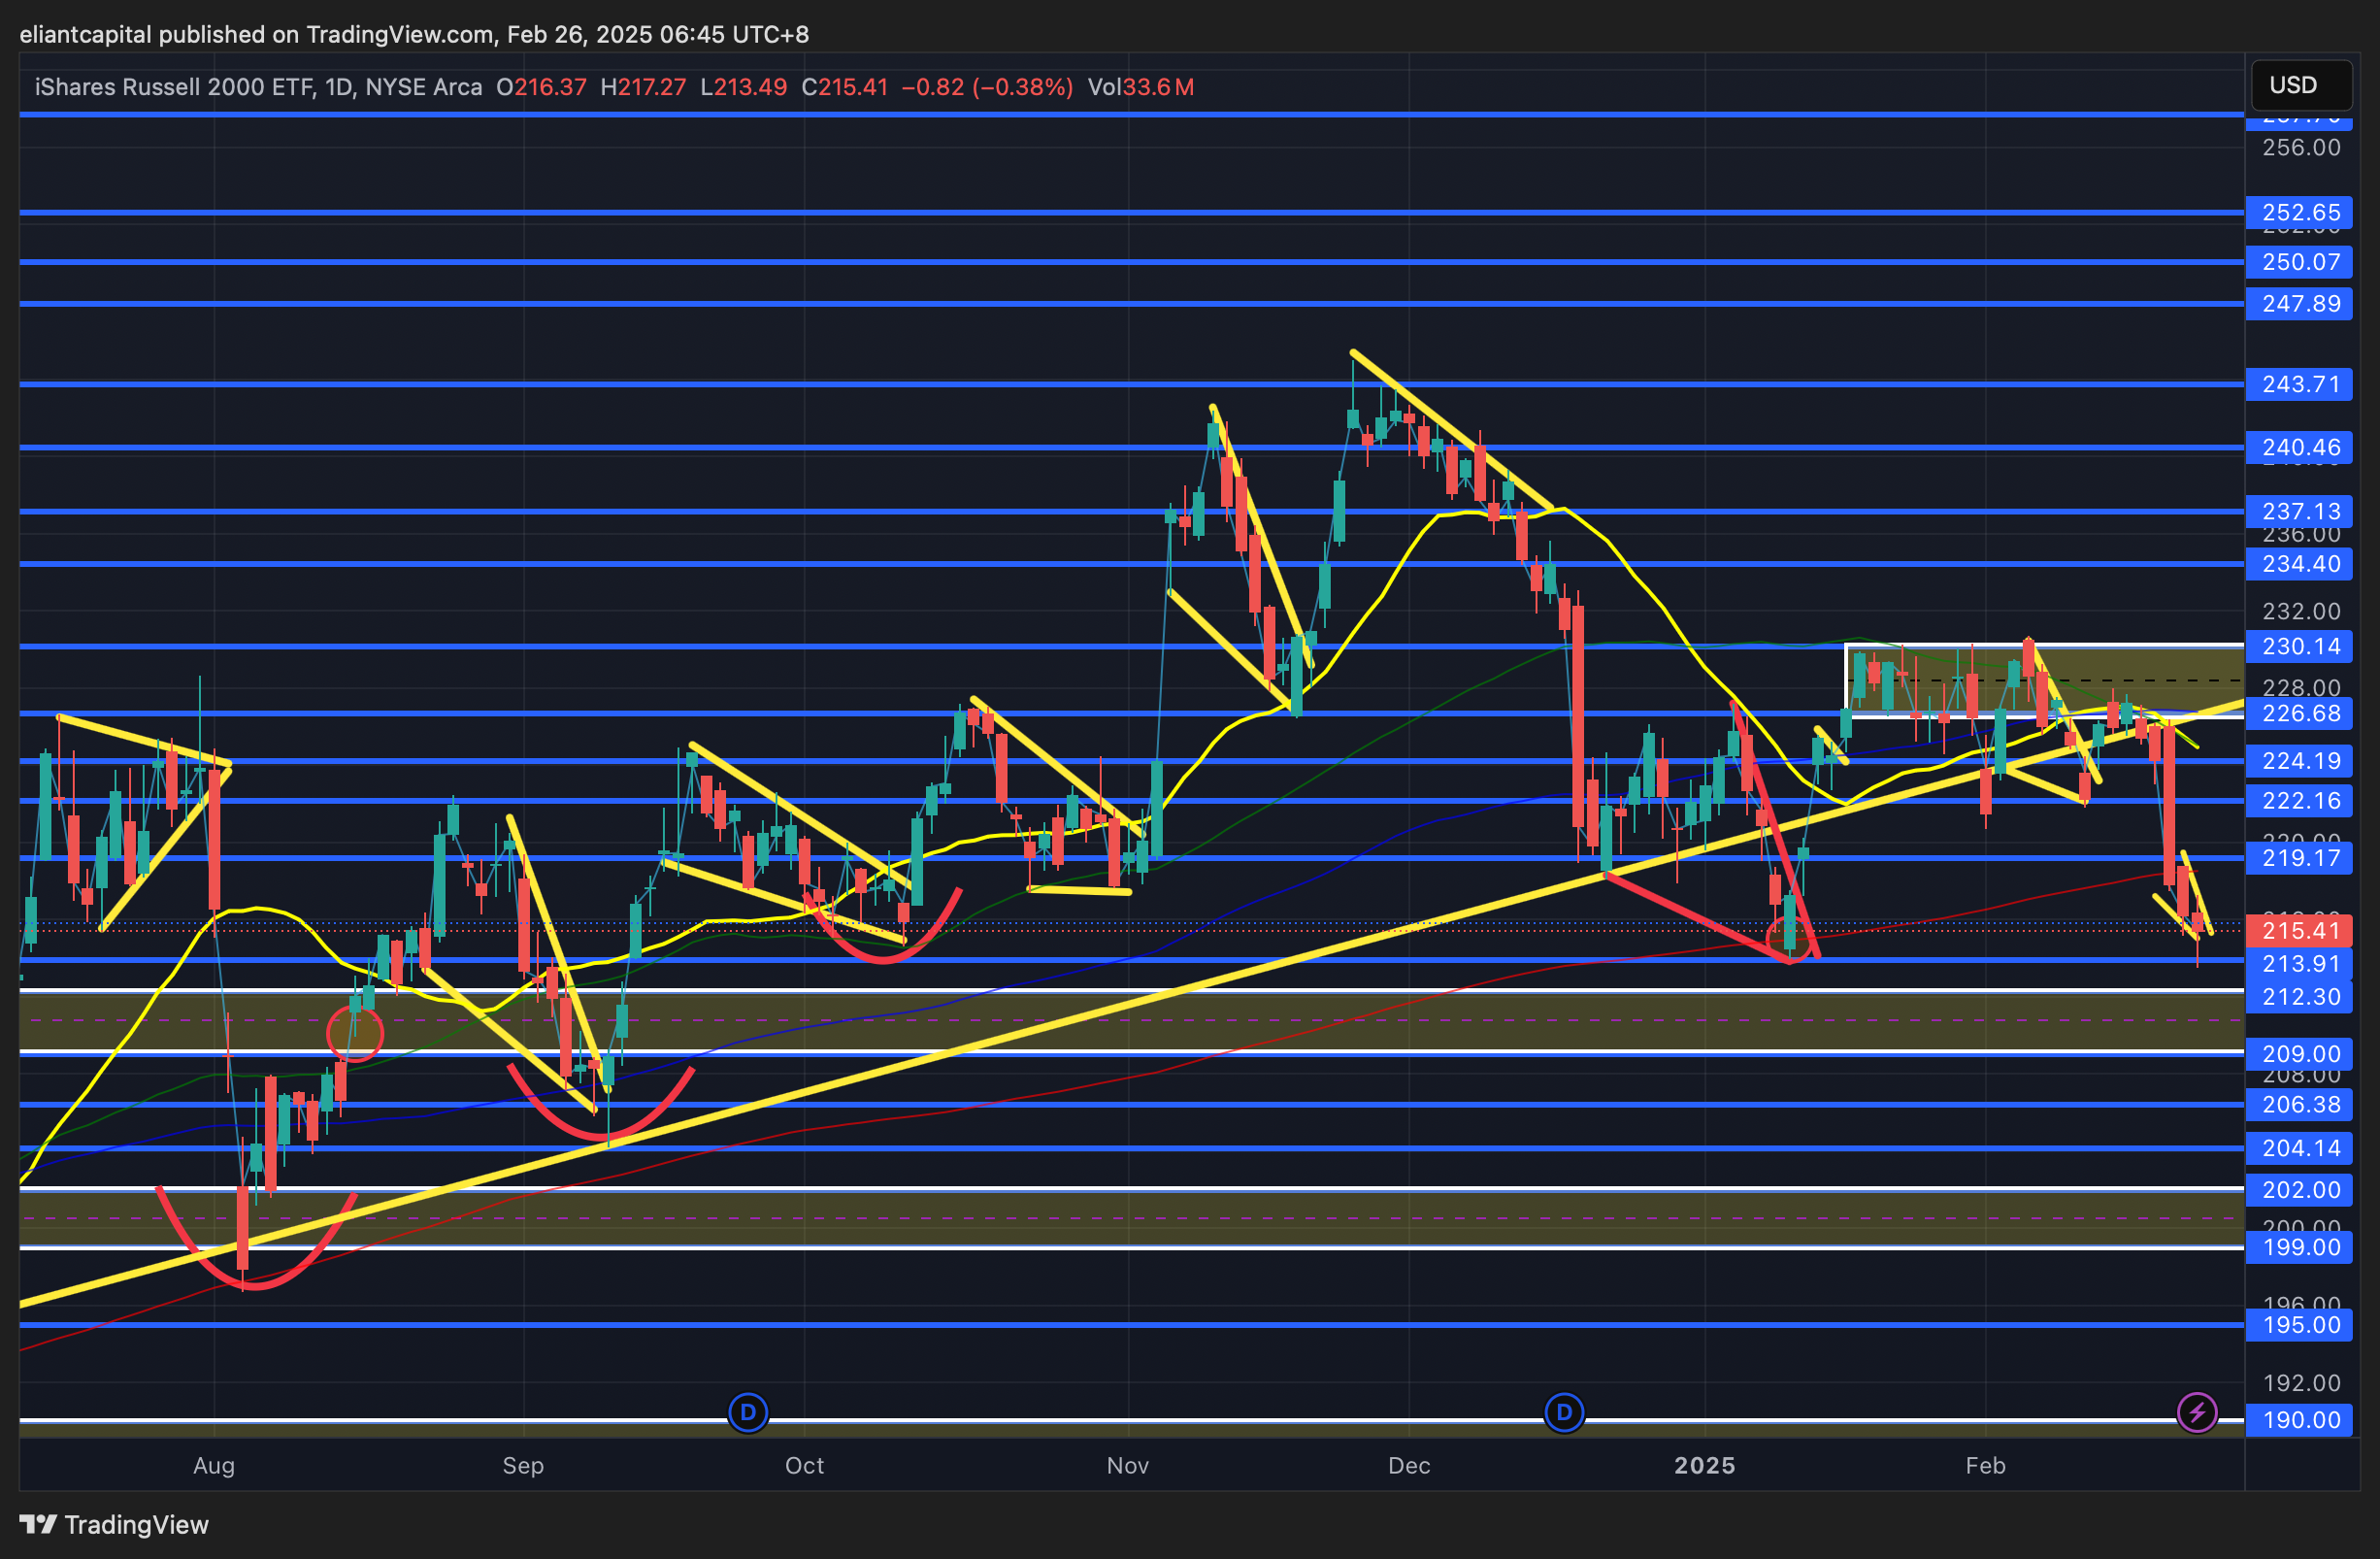This screenshot has height=1559, width=2380.
Task: Click the Vol 33.6 M volume readout
Action: [x=1140, y=87]
